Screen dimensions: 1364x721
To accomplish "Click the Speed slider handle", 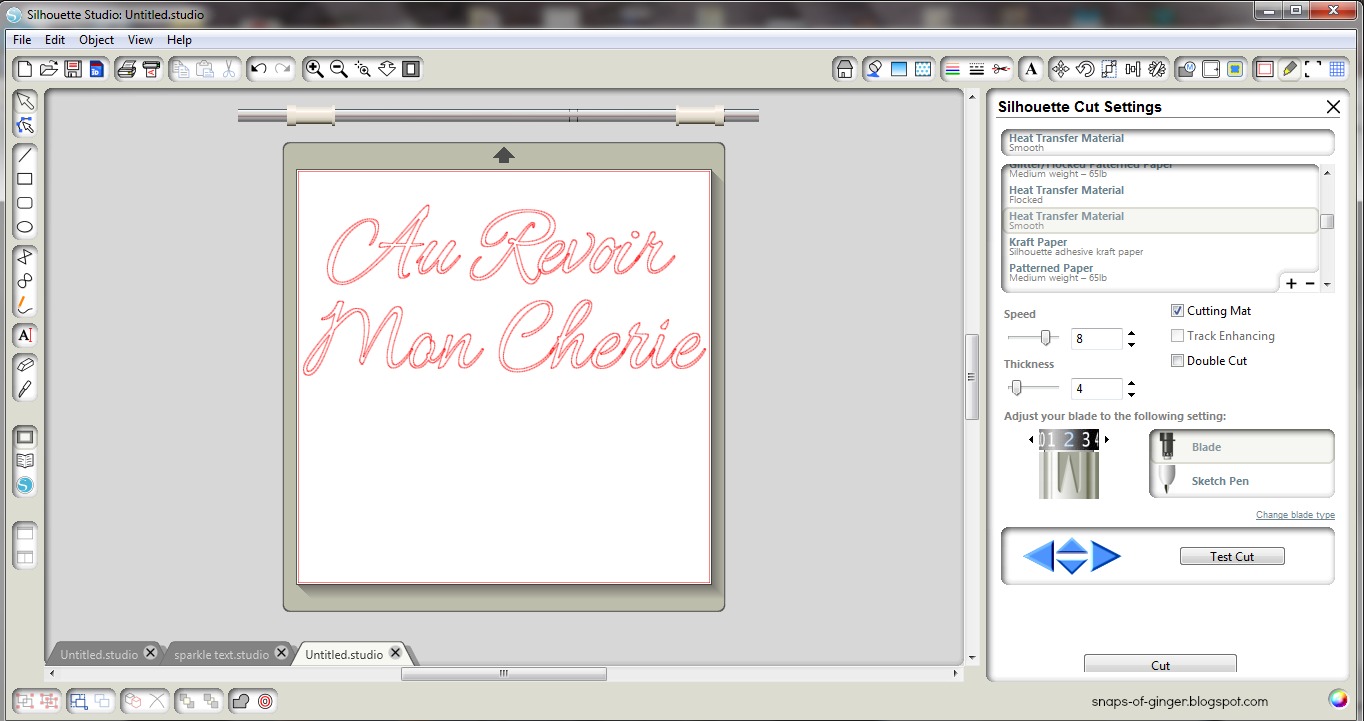I will coord(1046,338).
